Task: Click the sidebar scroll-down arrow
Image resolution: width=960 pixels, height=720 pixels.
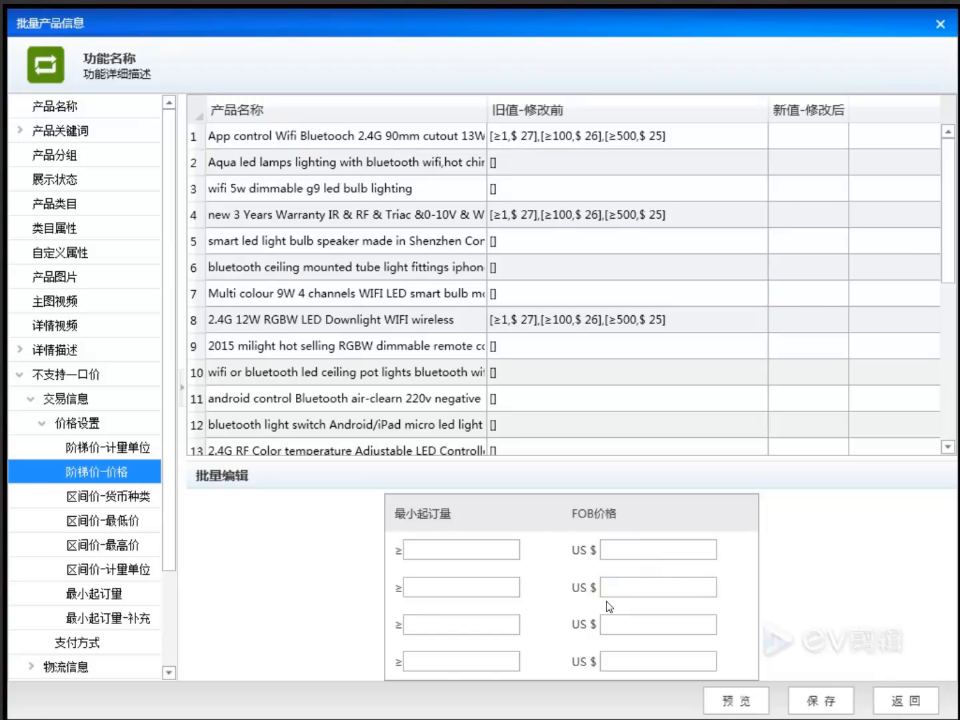Action: coord(169,672)
